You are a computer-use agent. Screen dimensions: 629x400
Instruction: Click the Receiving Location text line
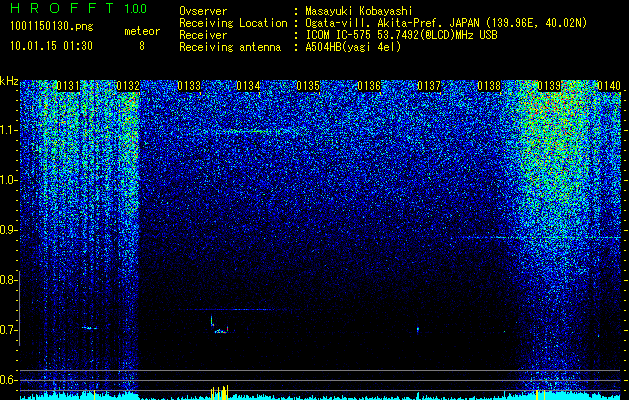coord(383,23)
